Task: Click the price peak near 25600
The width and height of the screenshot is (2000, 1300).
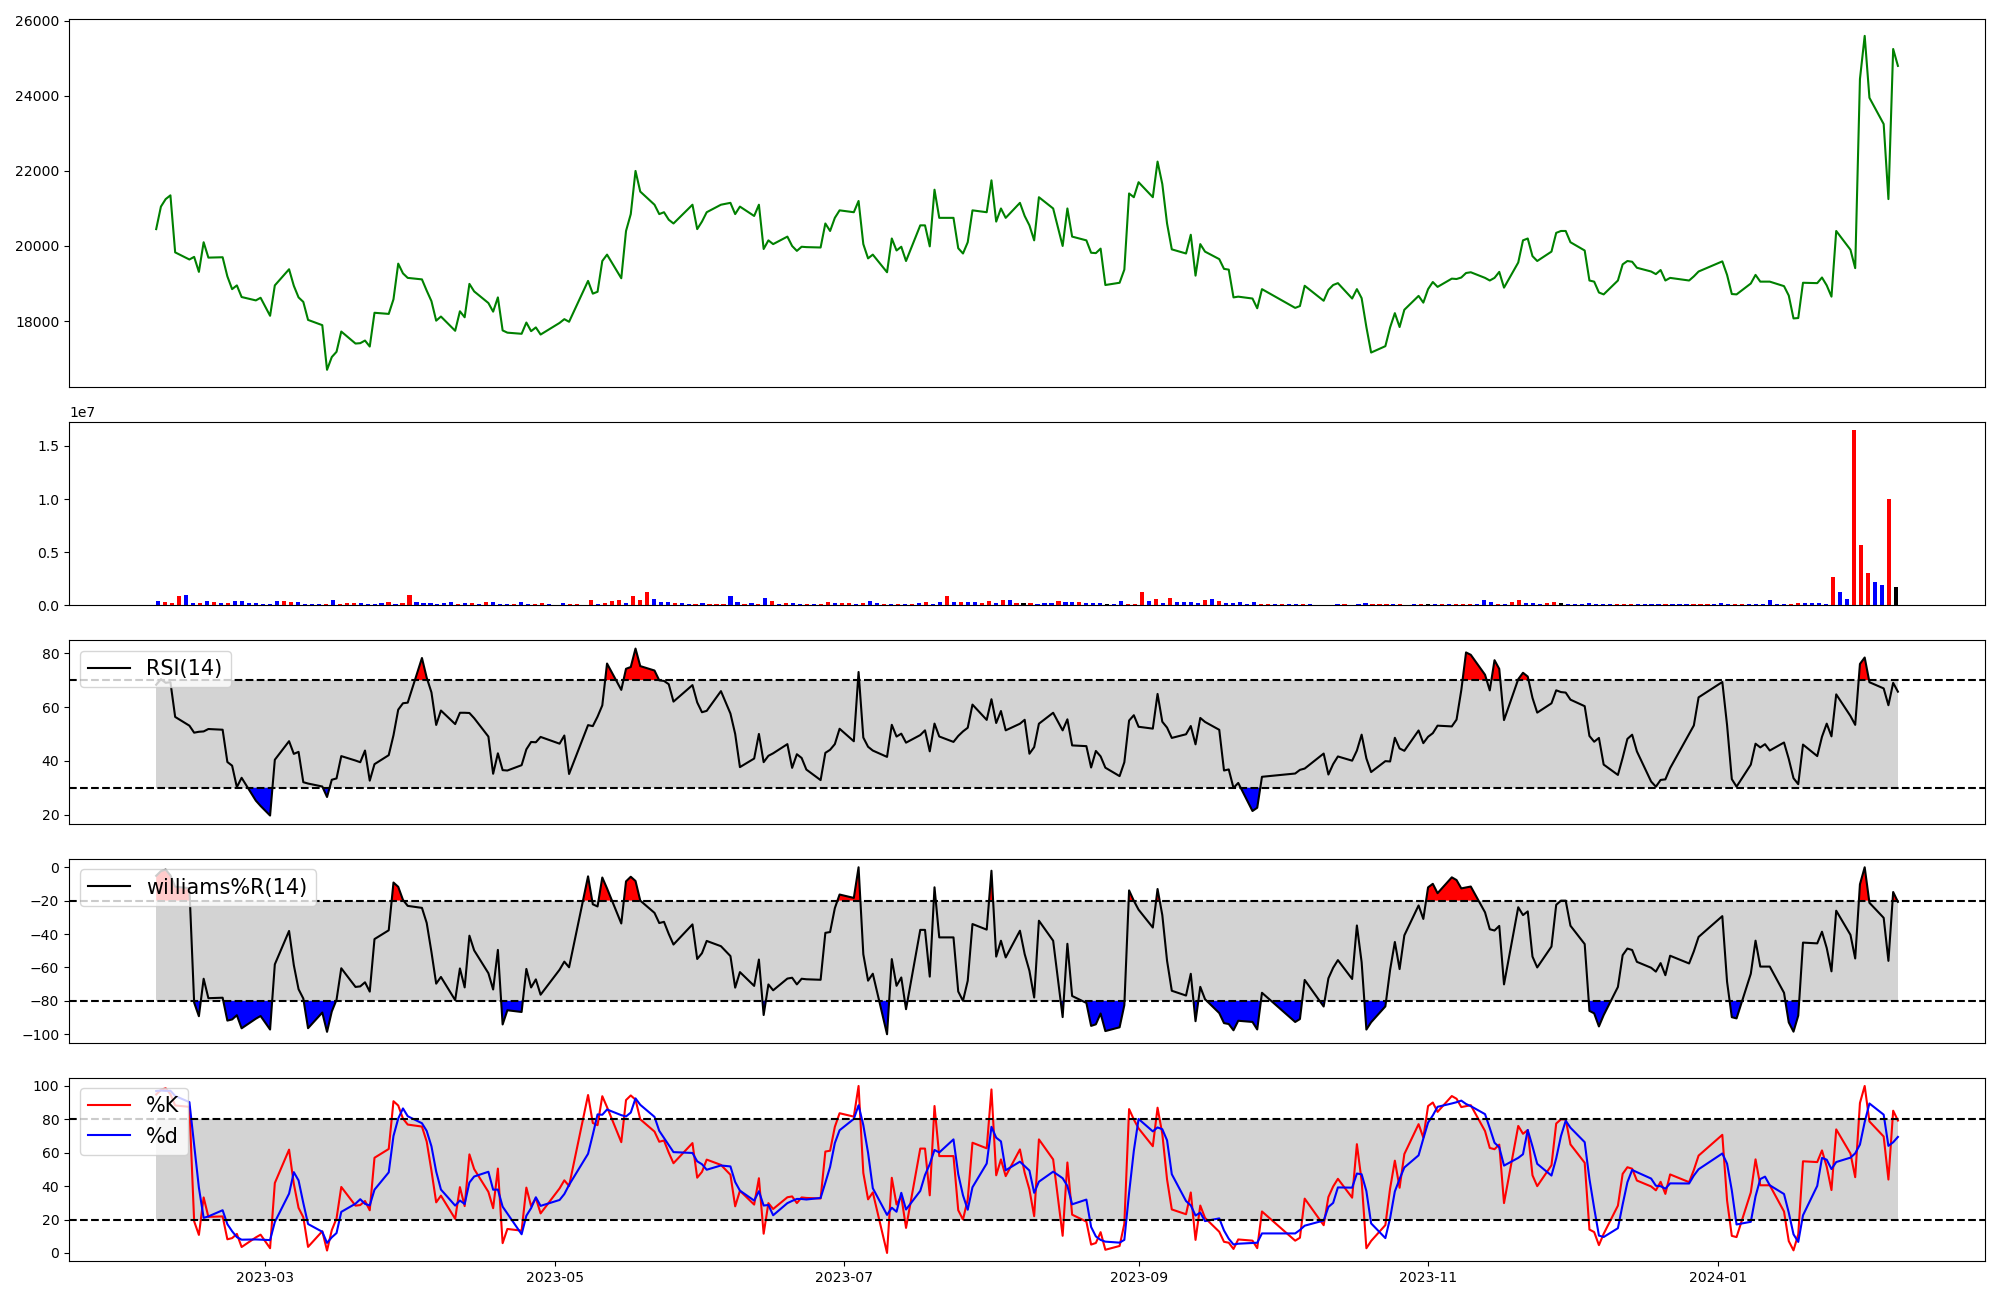Action: [1864, 37]
